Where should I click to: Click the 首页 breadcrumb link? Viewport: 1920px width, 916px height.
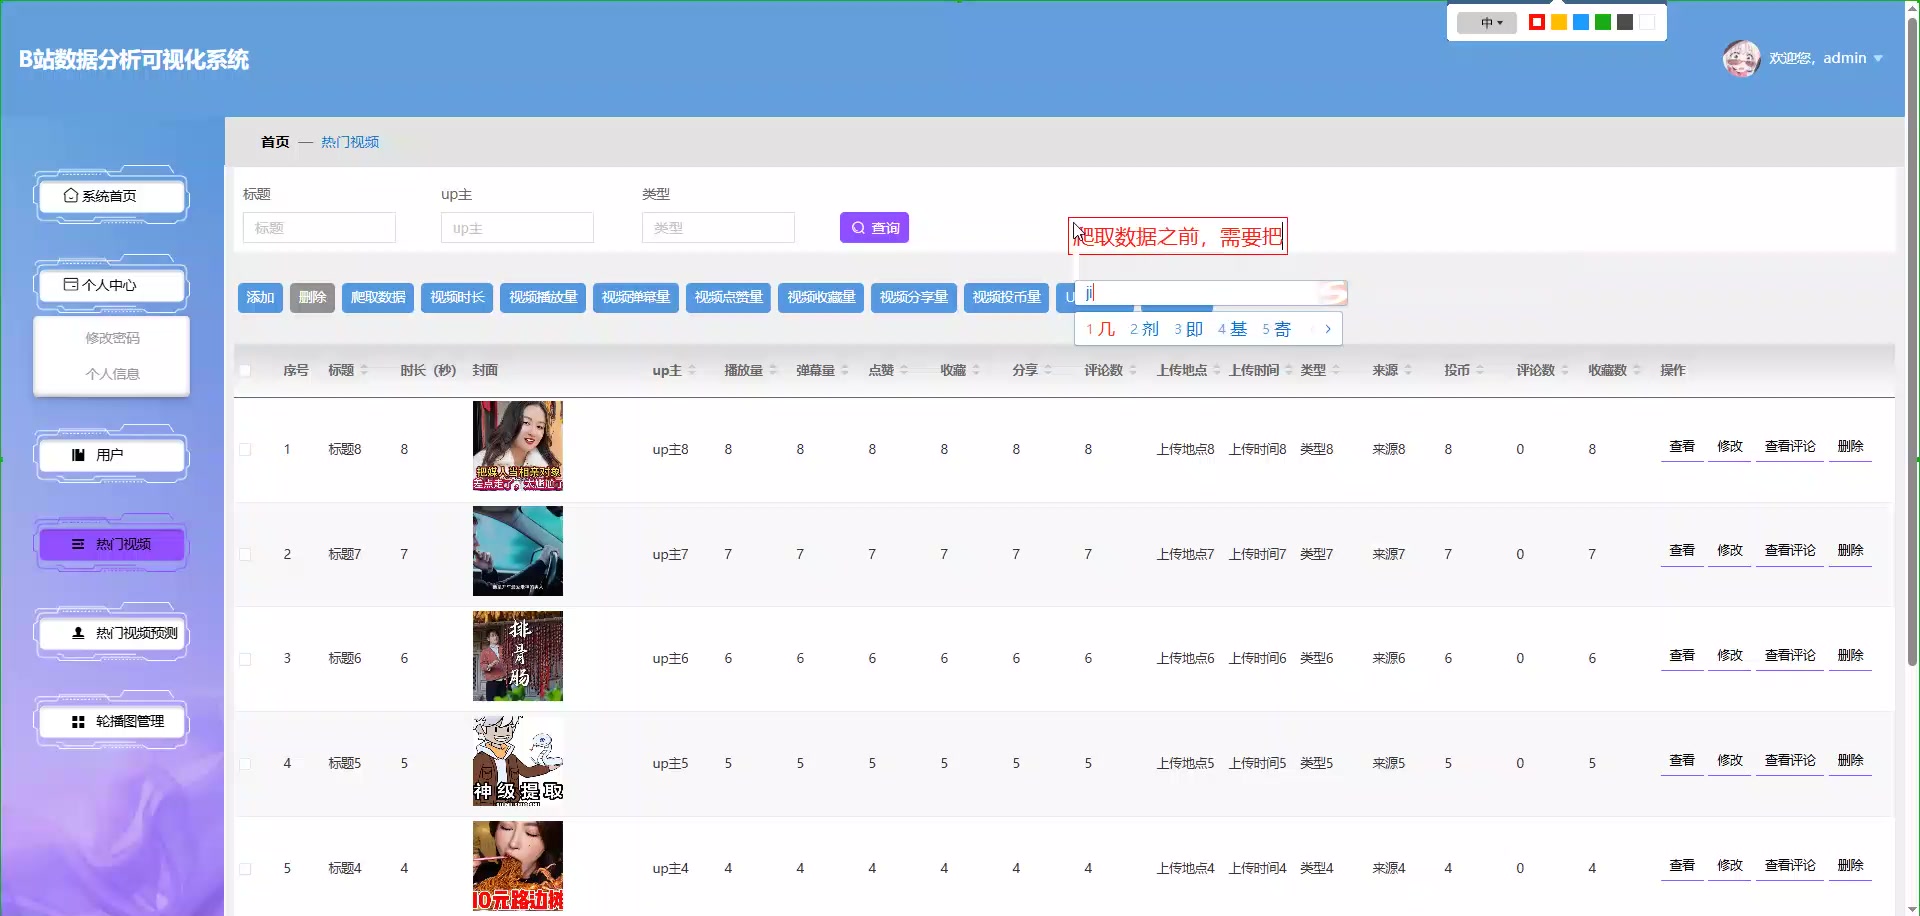275,142
